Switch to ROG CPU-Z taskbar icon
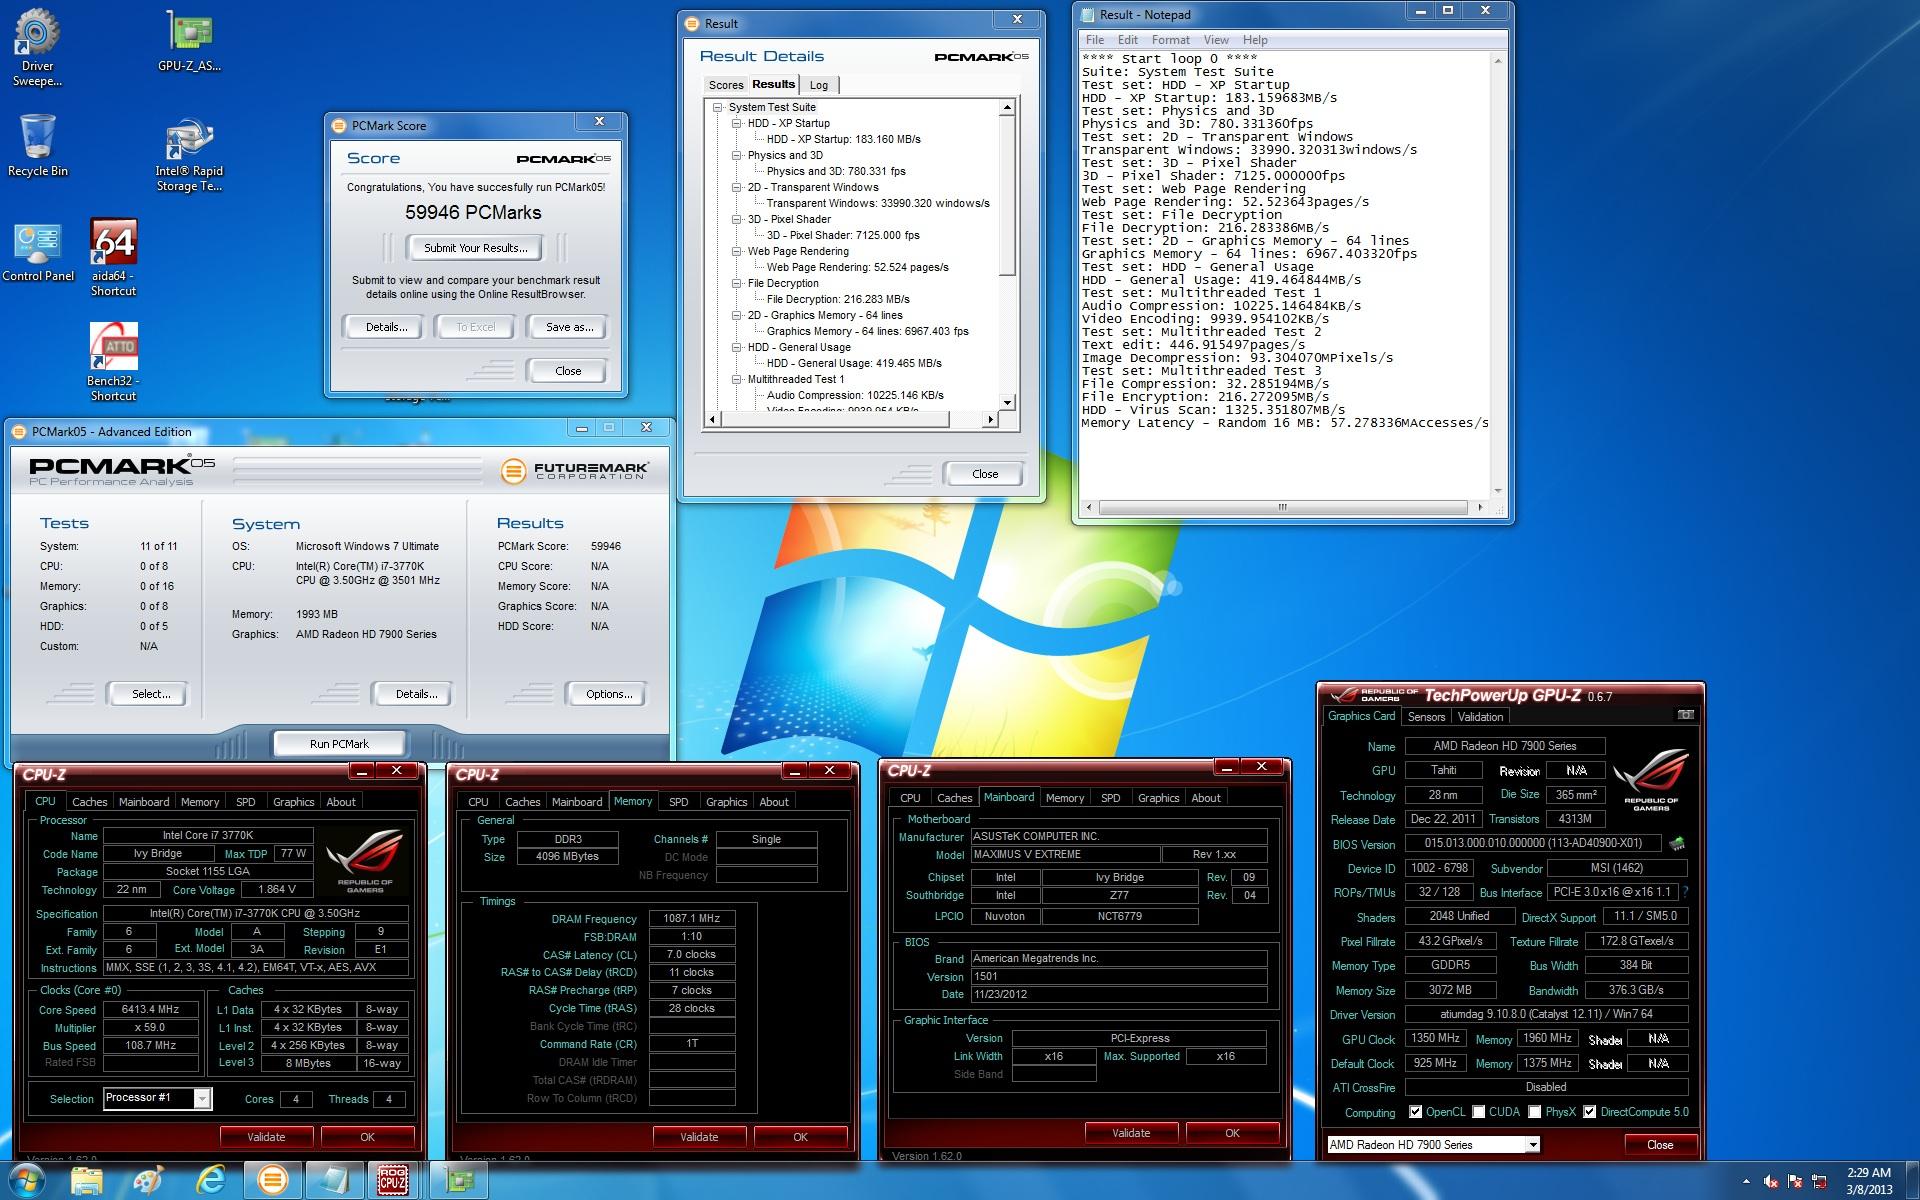1920x1200 pixels. [392, 1181]
